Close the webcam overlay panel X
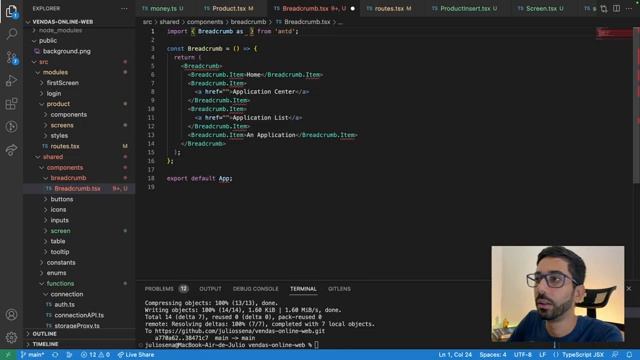This screenshot has height=360, width=640. [629, 289]
